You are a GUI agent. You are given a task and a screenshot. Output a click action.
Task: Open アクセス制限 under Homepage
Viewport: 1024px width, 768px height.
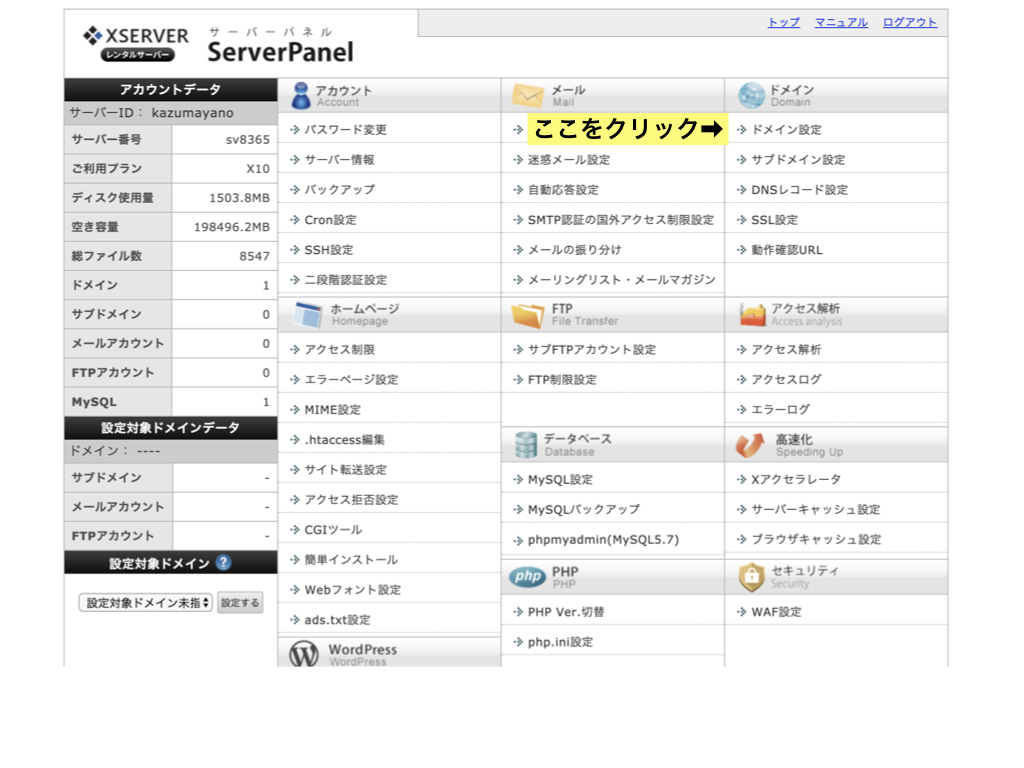click(x=340, y=350)
